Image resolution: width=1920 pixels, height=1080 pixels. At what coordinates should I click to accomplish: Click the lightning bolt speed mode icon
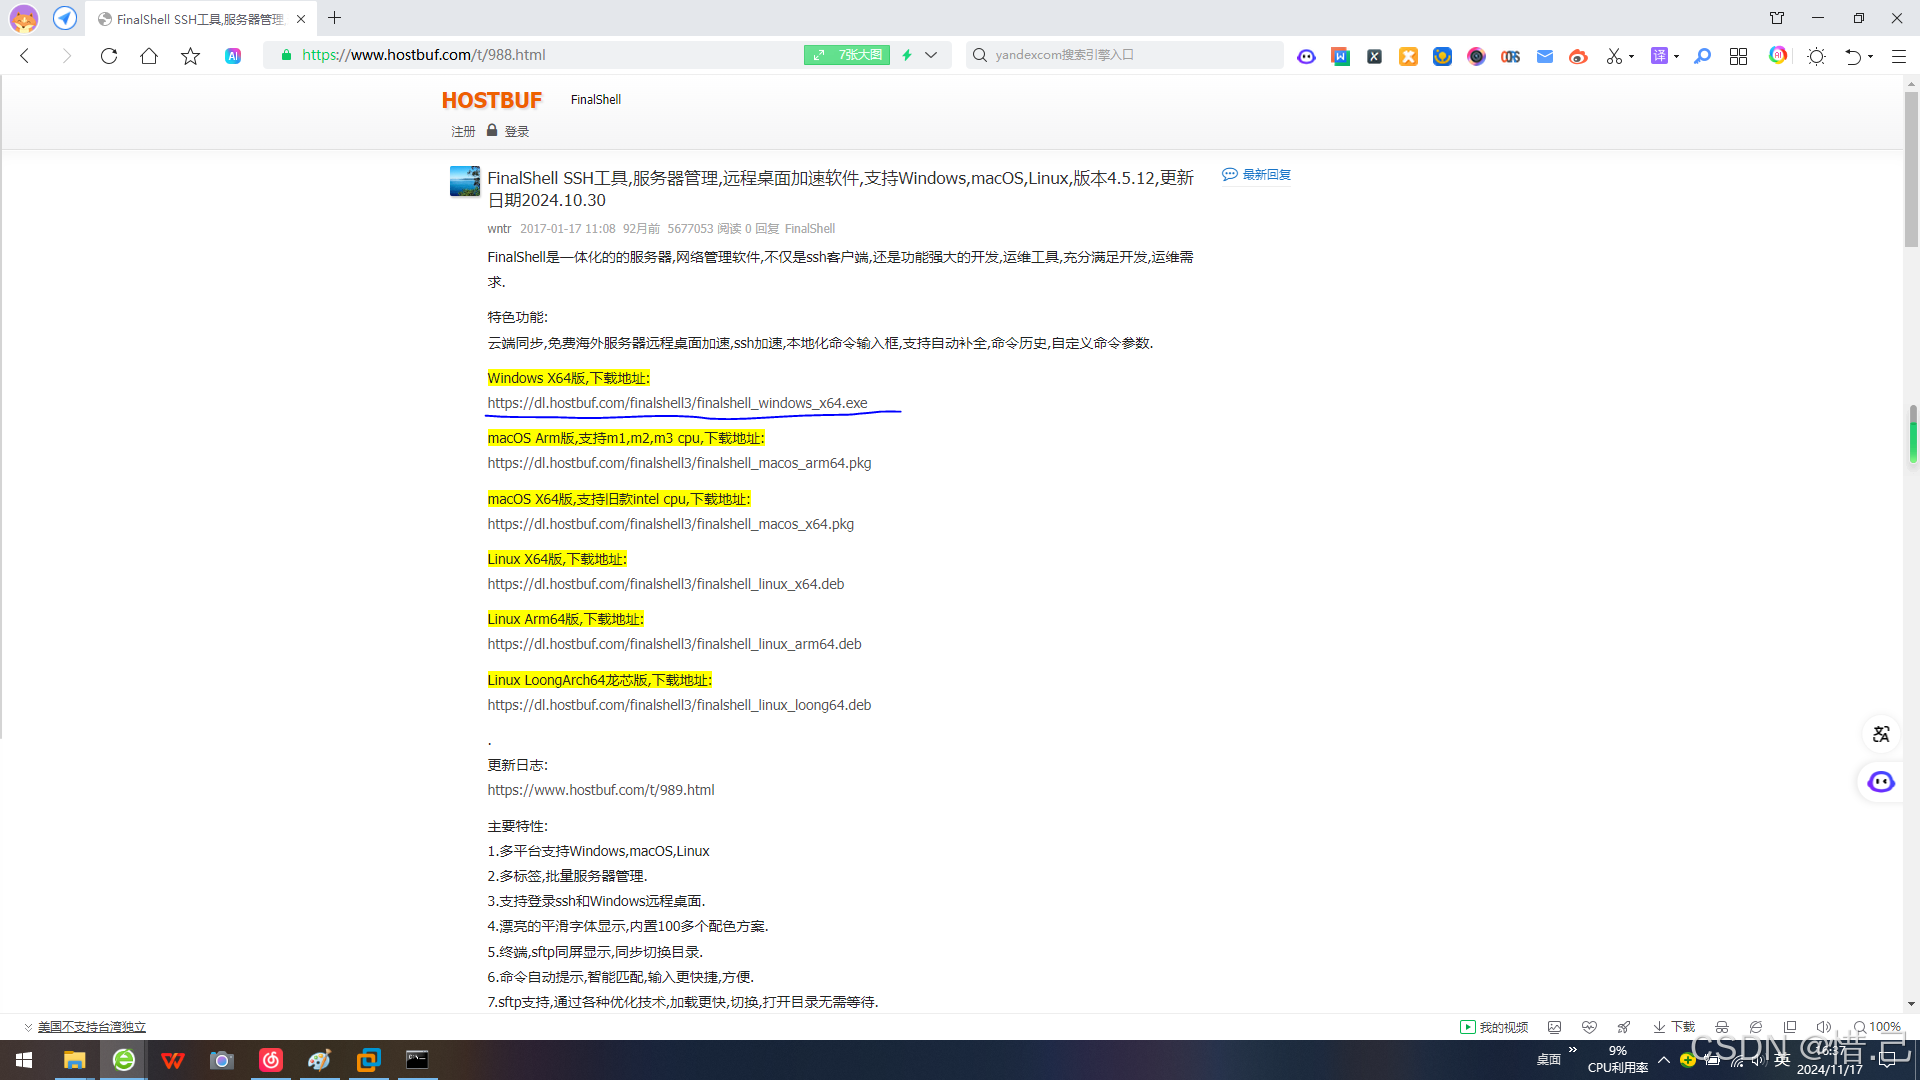[x=907, y=55]
